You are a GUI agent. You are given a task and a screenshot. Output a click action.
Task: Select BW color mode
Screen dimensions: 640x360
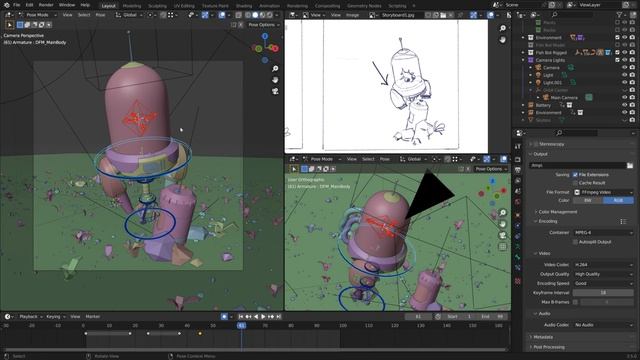pyautogui.click(x=588, y=200)
